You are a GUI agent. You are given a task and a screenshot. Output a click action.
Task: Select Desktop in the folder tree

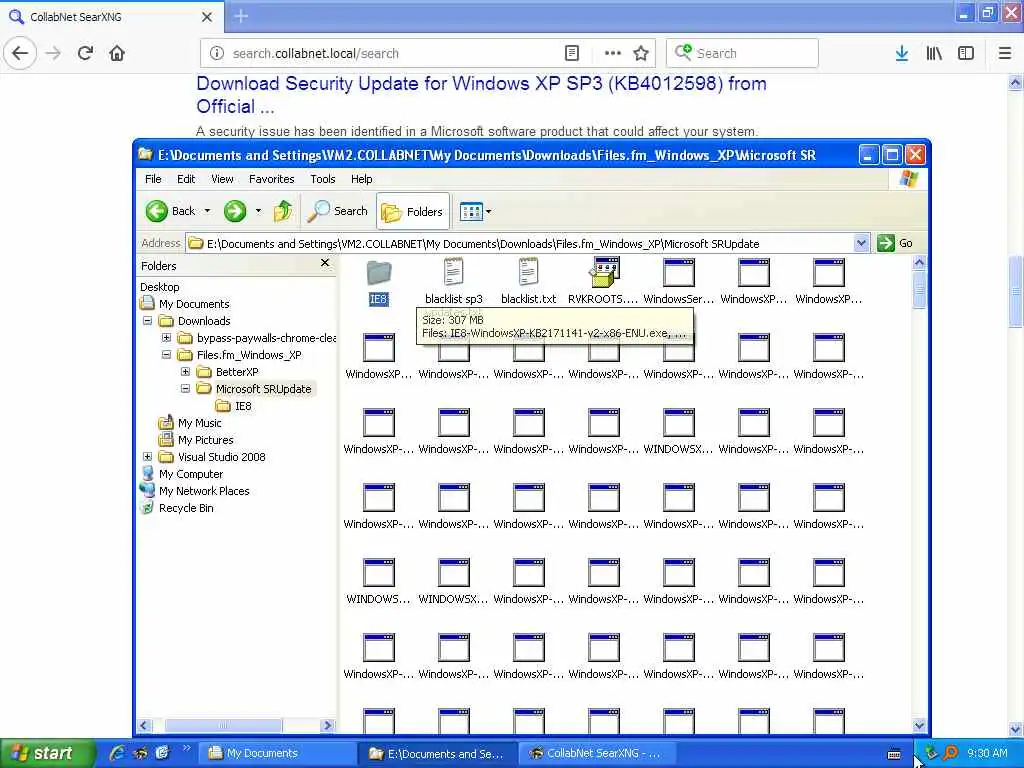pyautogui.click(x=159, y=287)
